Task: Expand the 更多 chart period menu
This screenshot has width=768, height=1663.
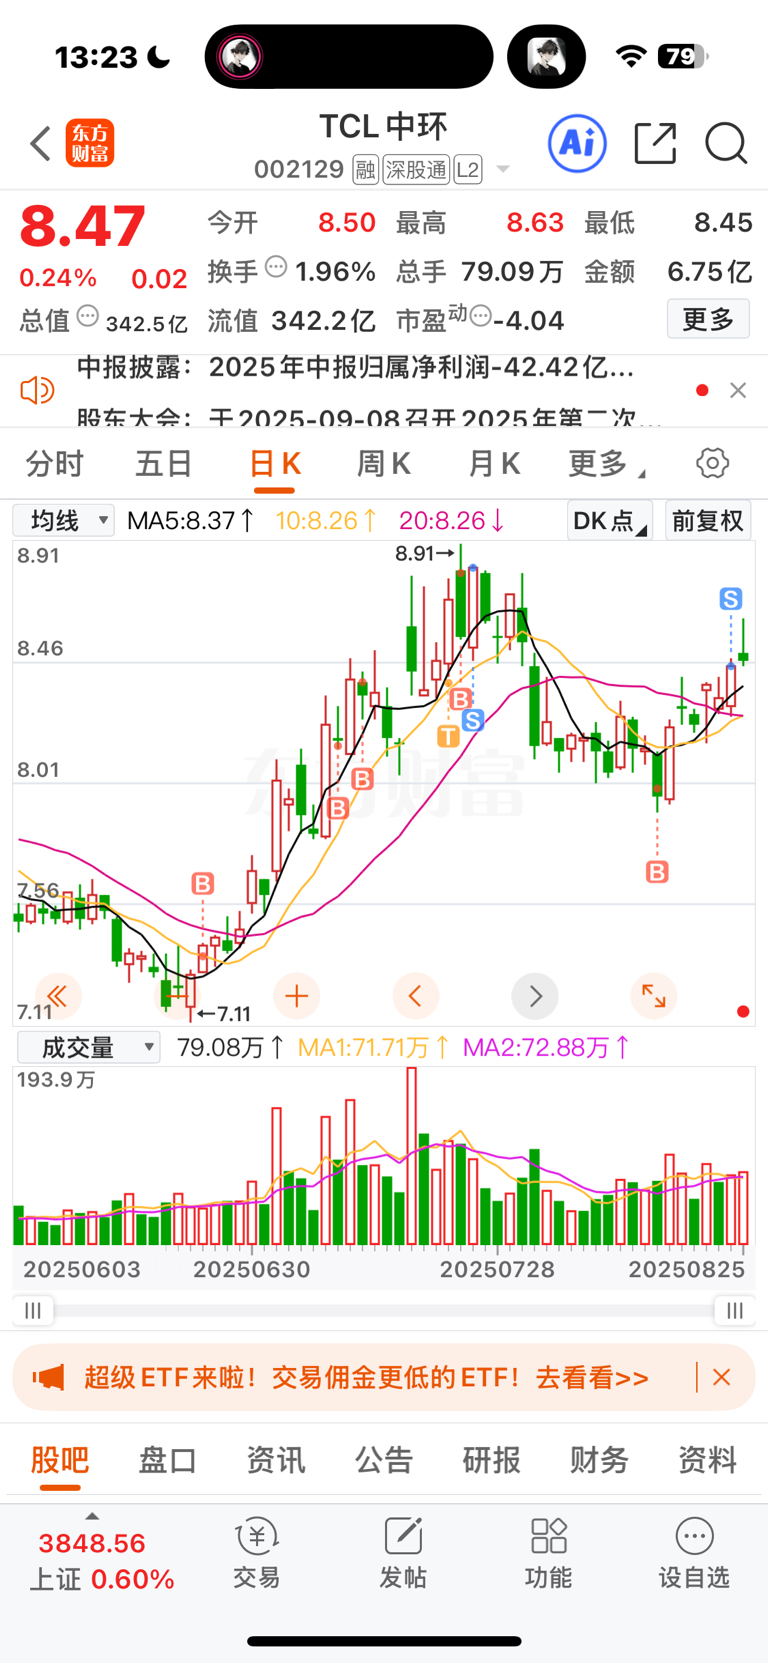Action: coord(606,463)
